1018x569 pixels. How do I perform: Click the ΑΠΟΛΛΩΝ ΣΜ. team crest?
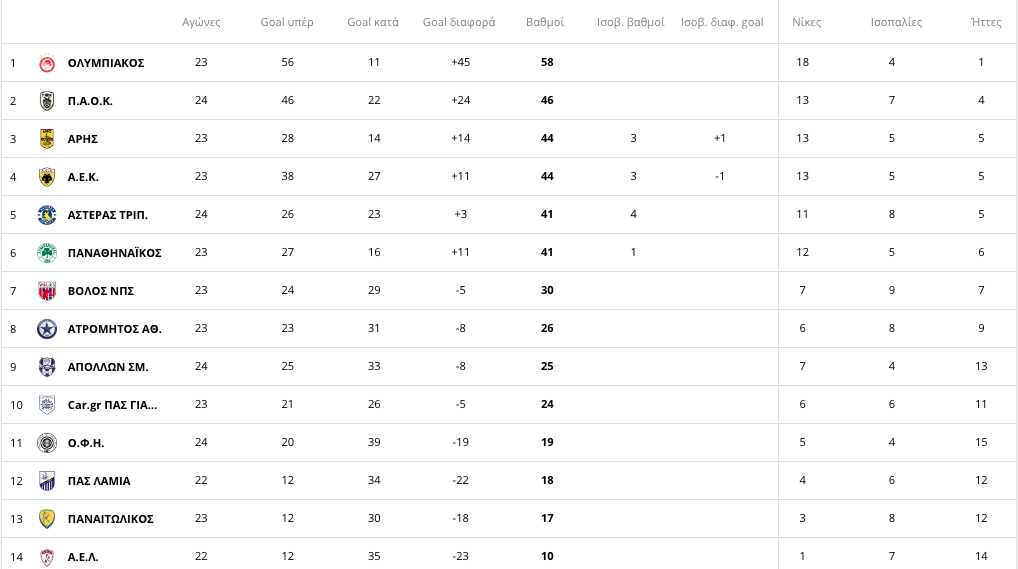point(47,367)
